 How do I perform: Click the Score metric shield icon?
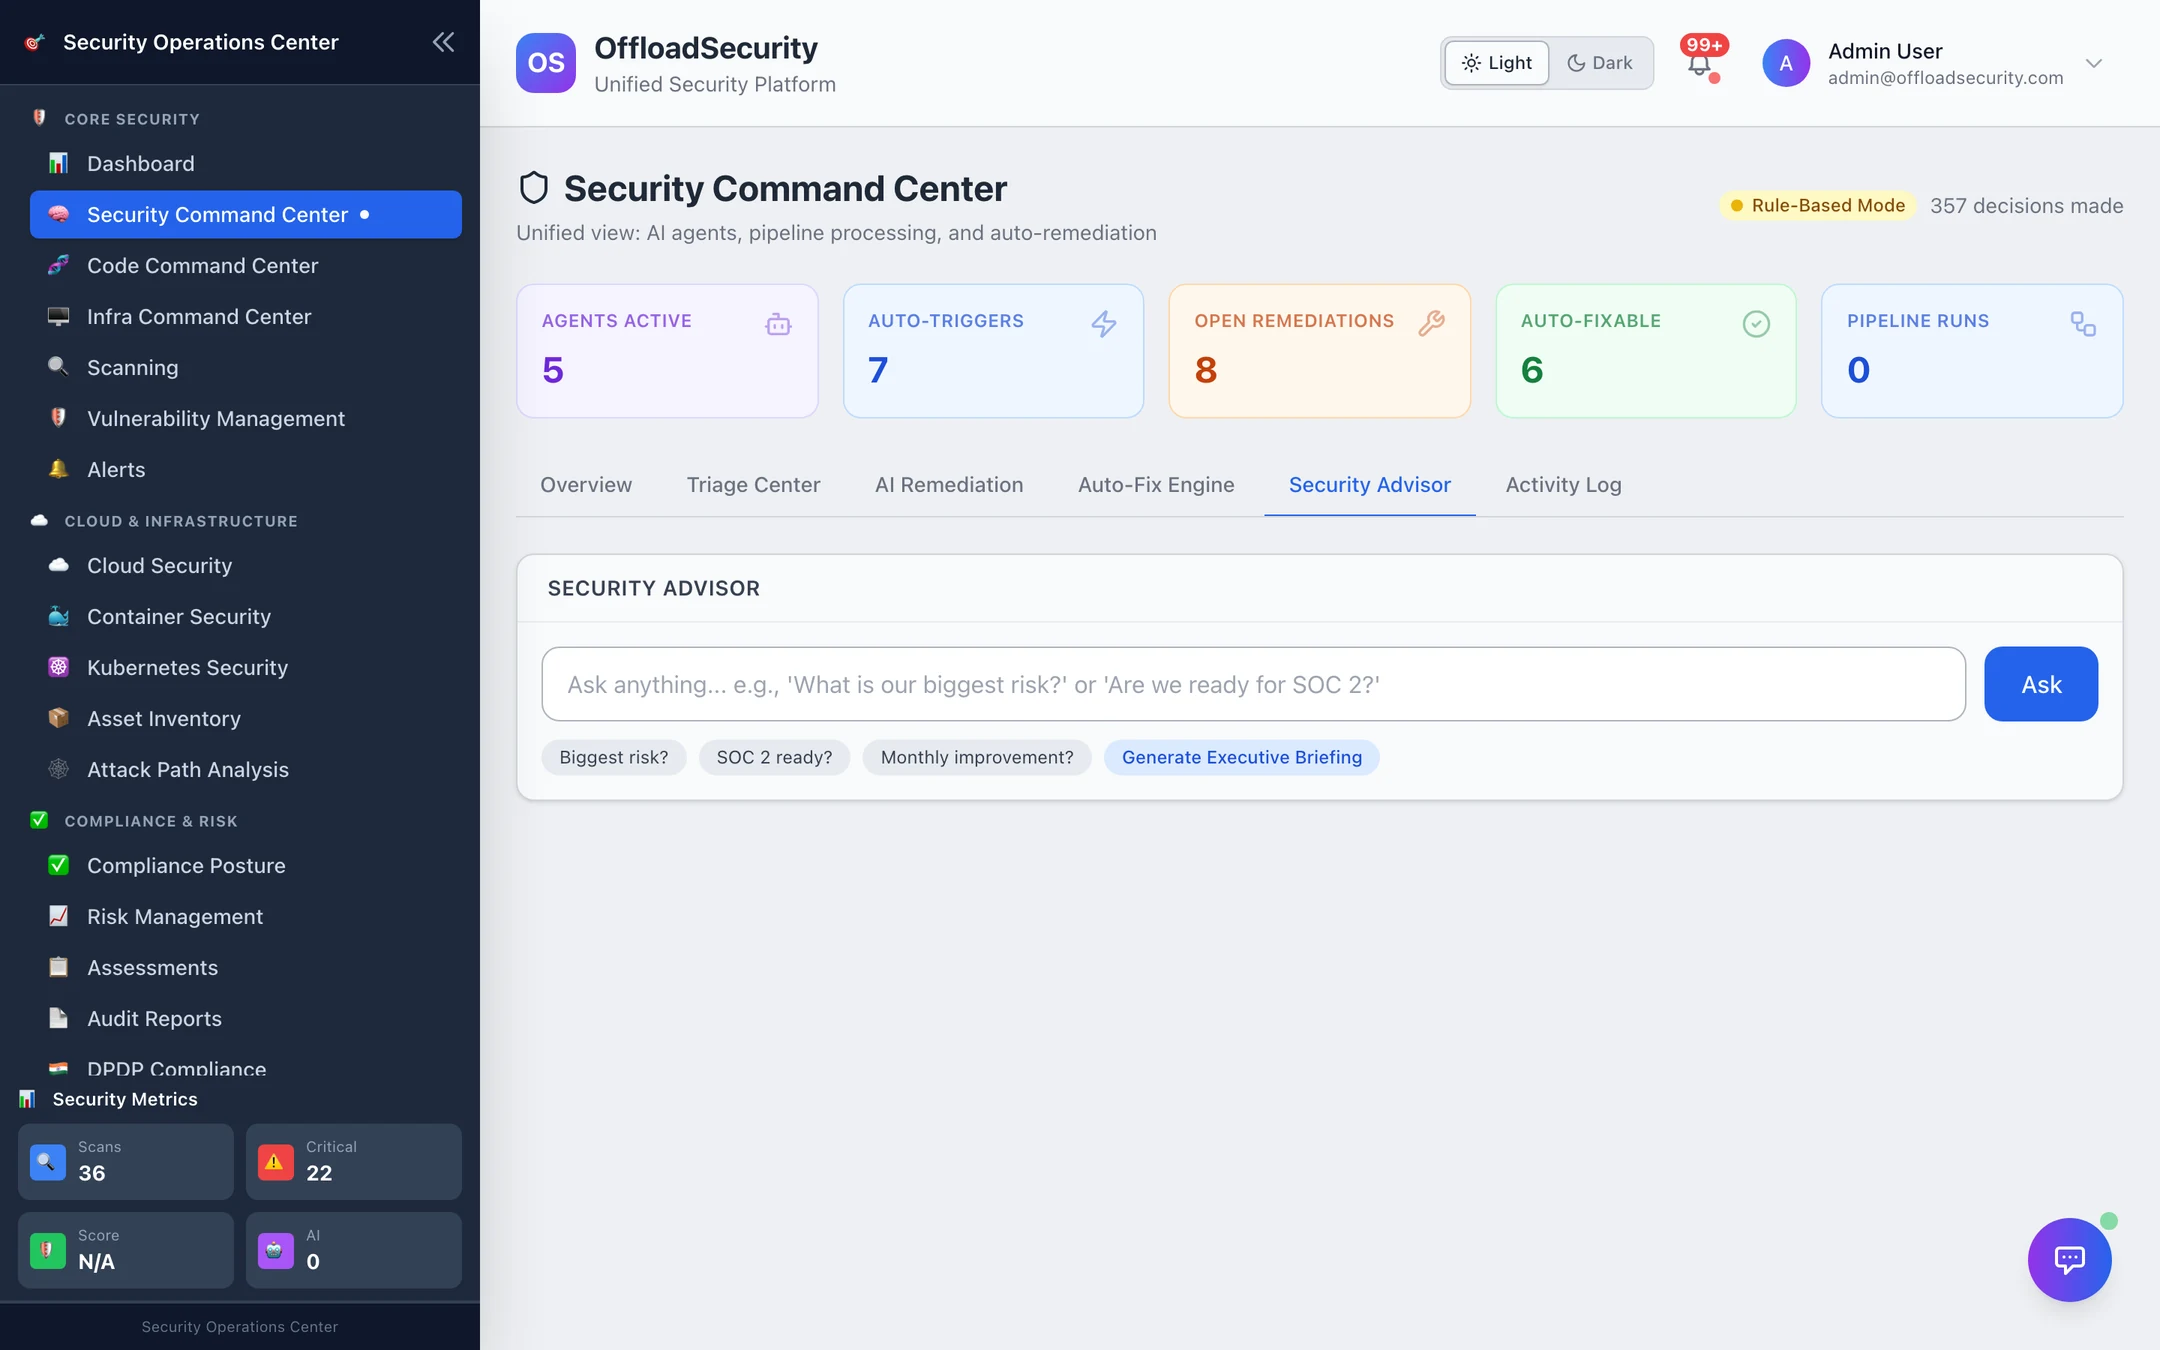(48, 1251)
